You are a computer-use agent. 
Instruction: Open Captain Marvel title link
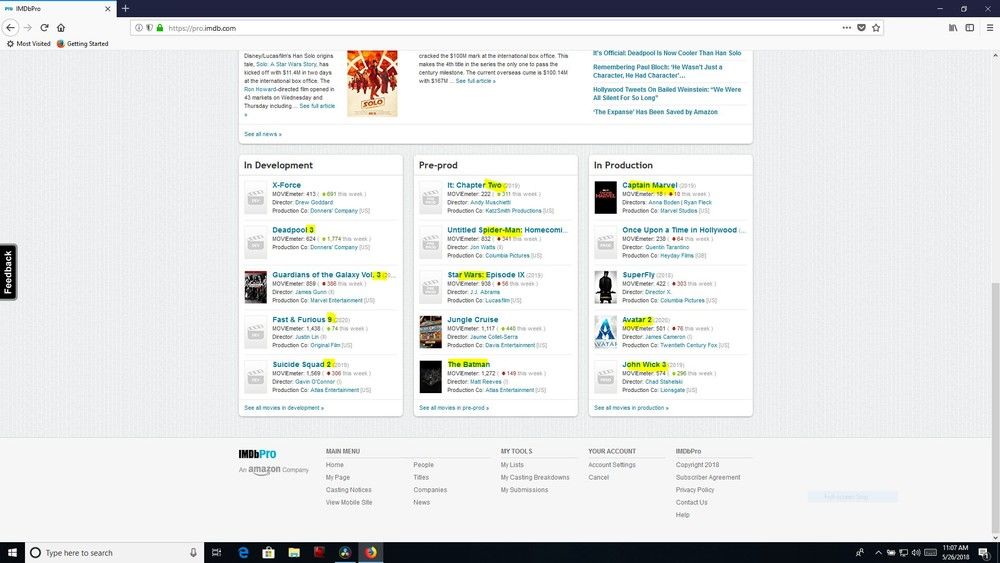coord(649,185)
